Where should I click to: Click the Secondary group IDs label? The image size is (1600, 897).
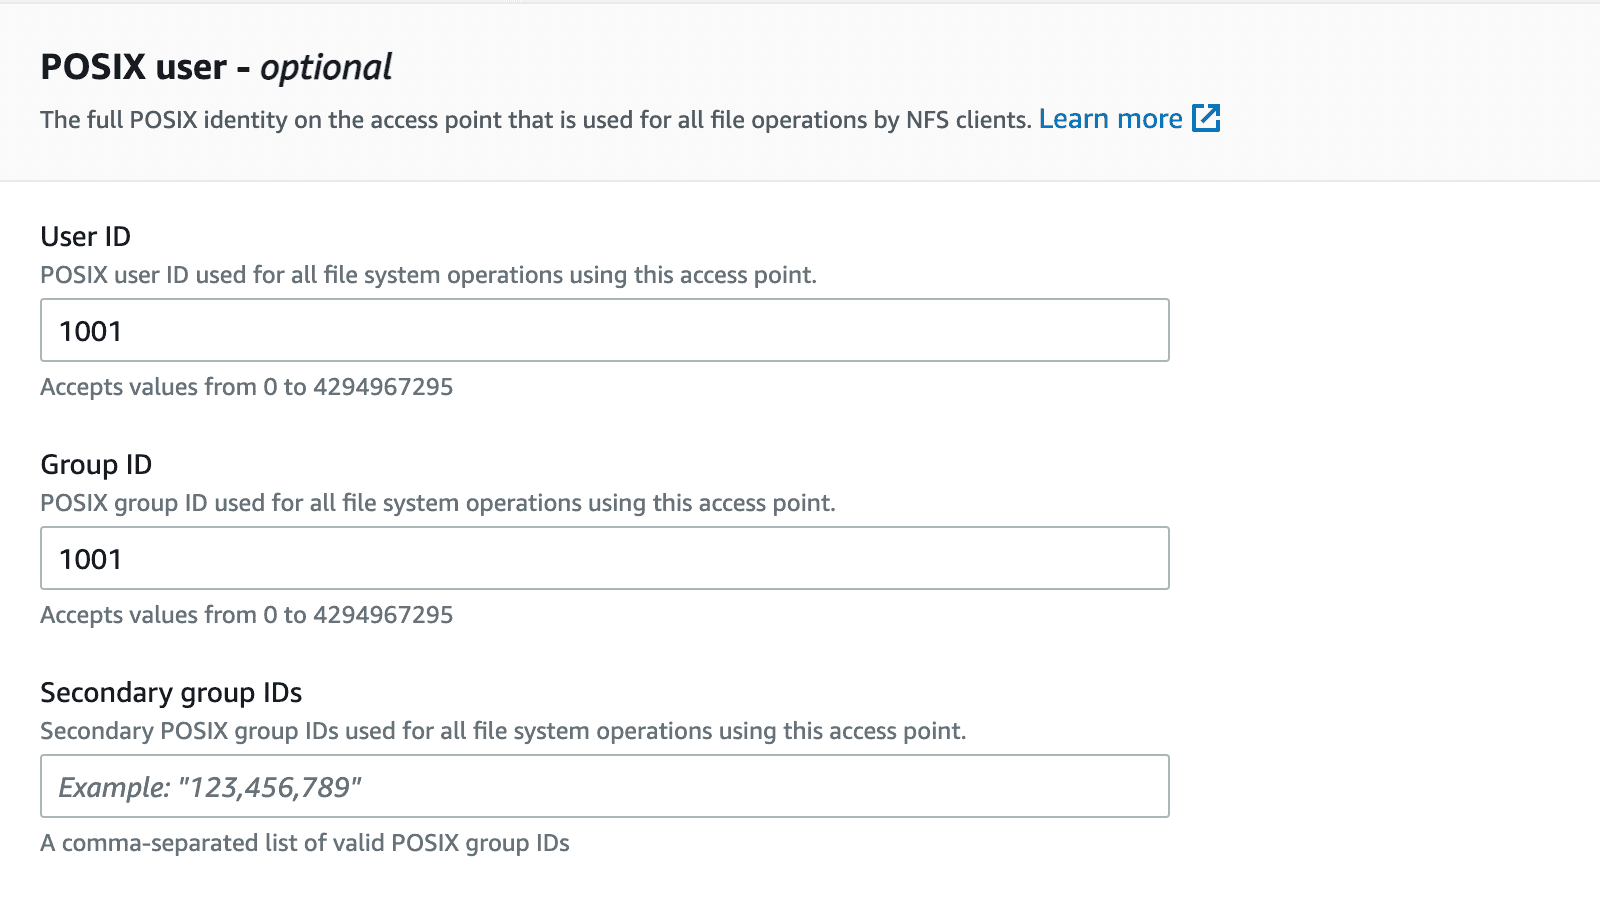click(171, 692)
